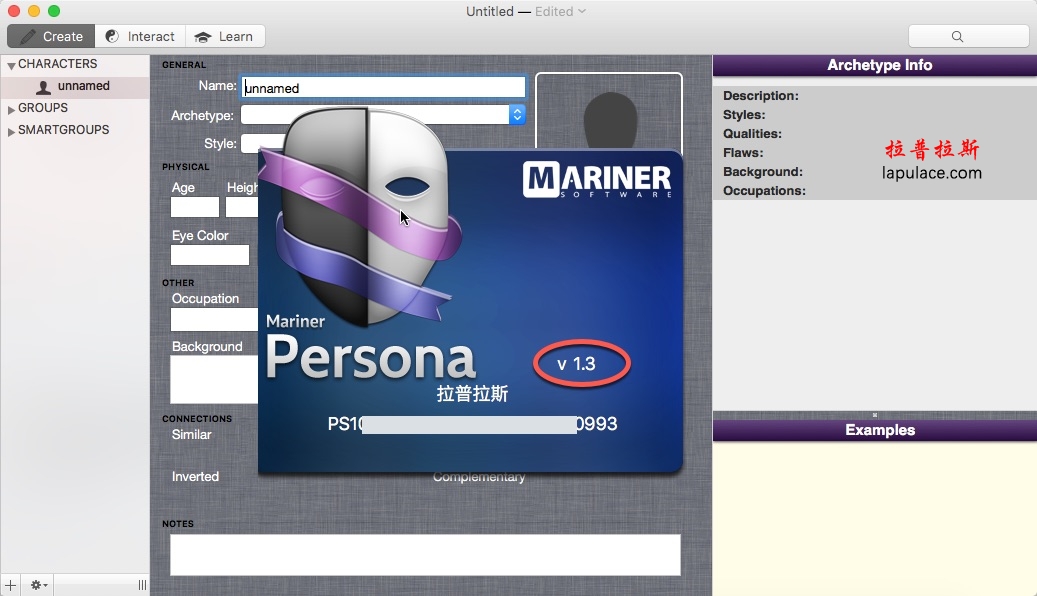Click the sidebar resize handle icon

(142, 585)
